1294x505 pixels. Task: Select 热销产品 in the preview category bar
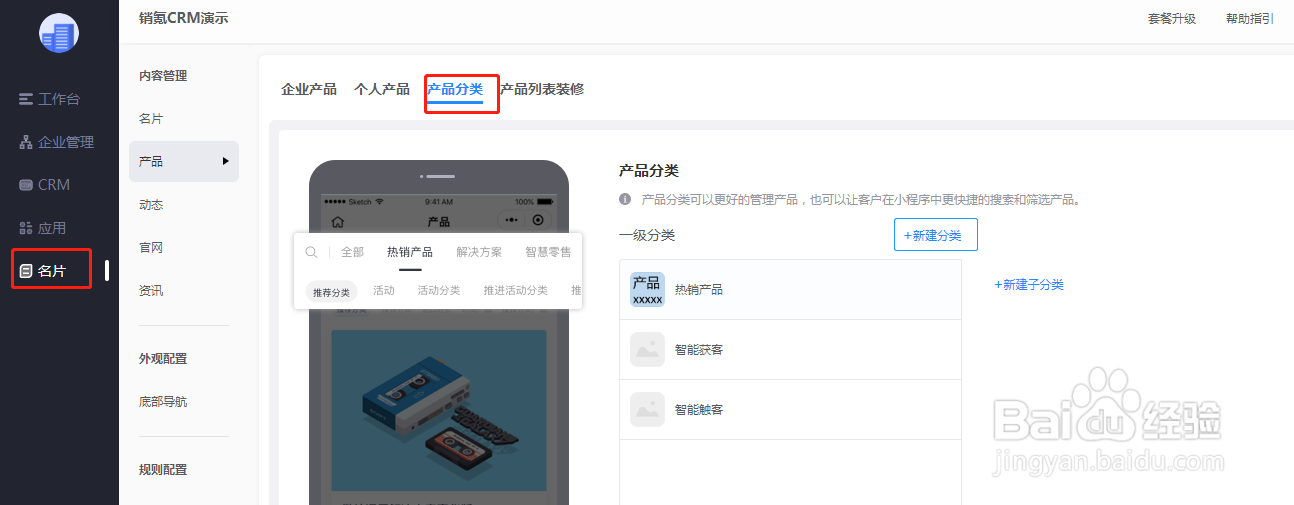[410, 252]
